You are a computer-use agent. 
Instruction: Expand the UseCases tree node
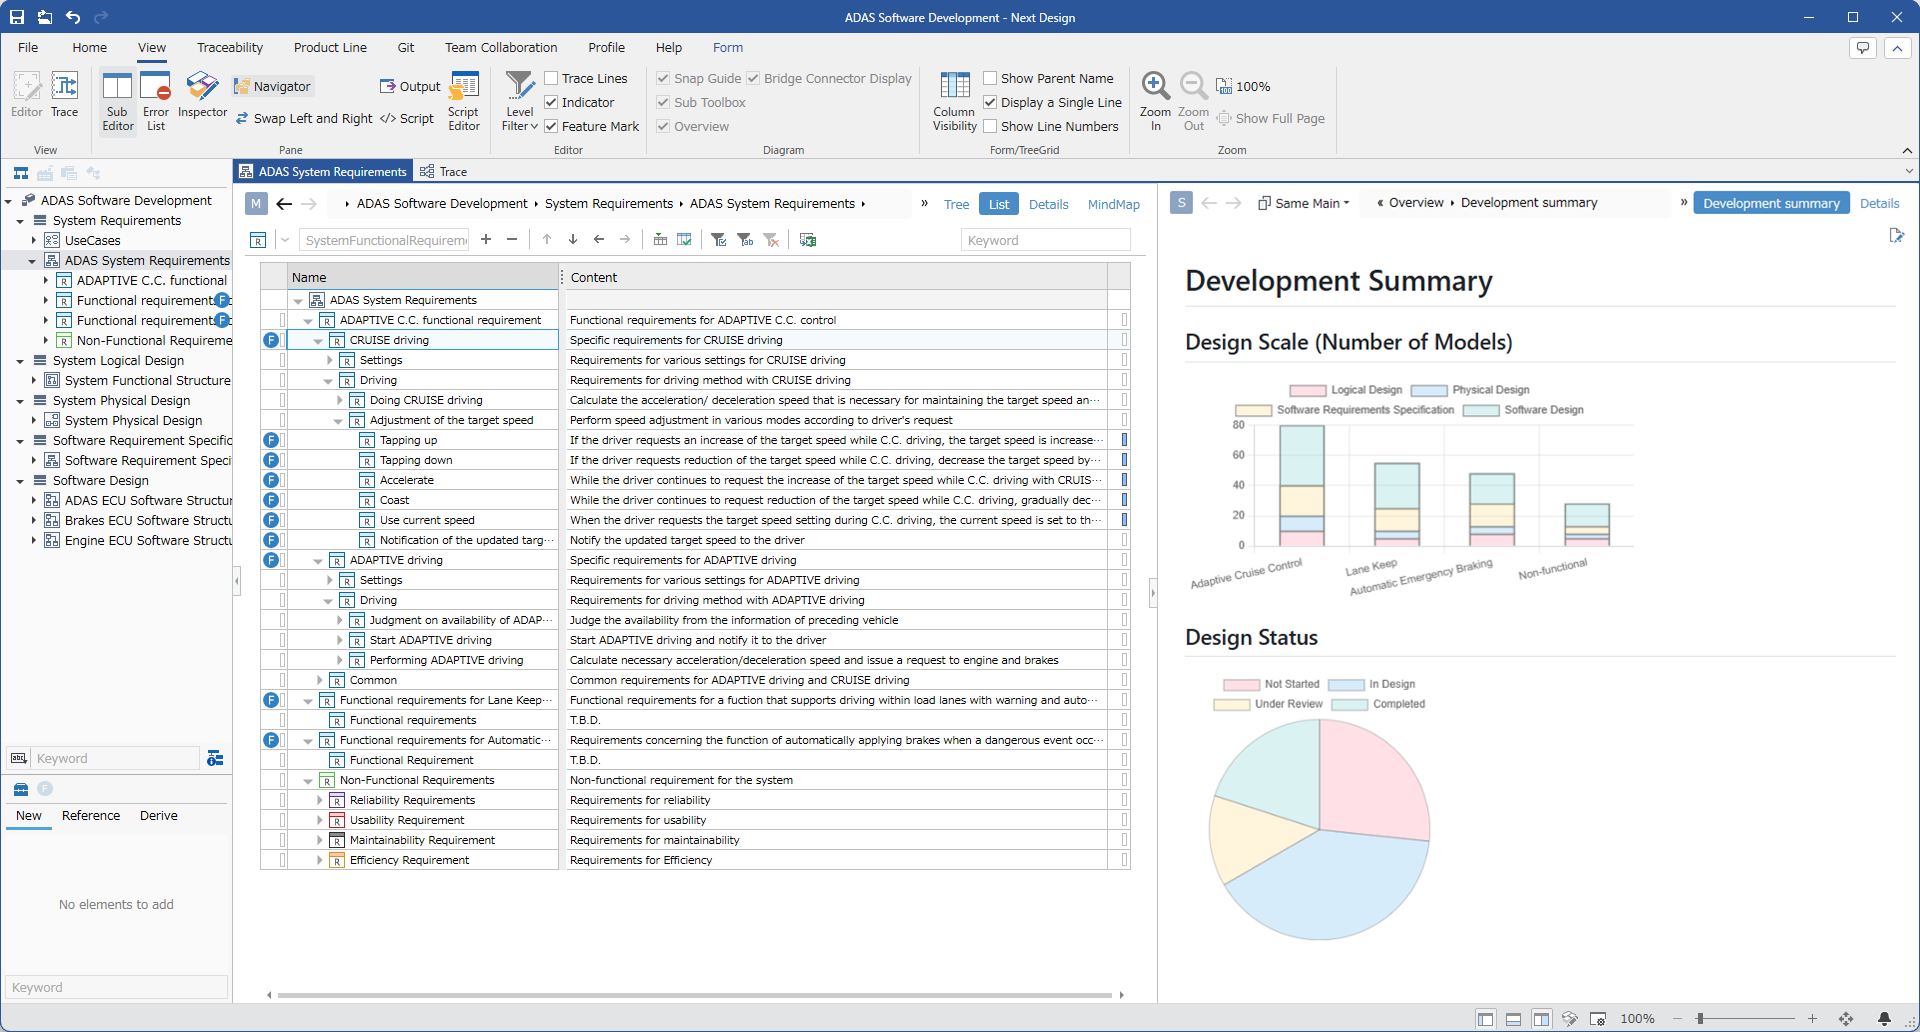tap(34, 240)
